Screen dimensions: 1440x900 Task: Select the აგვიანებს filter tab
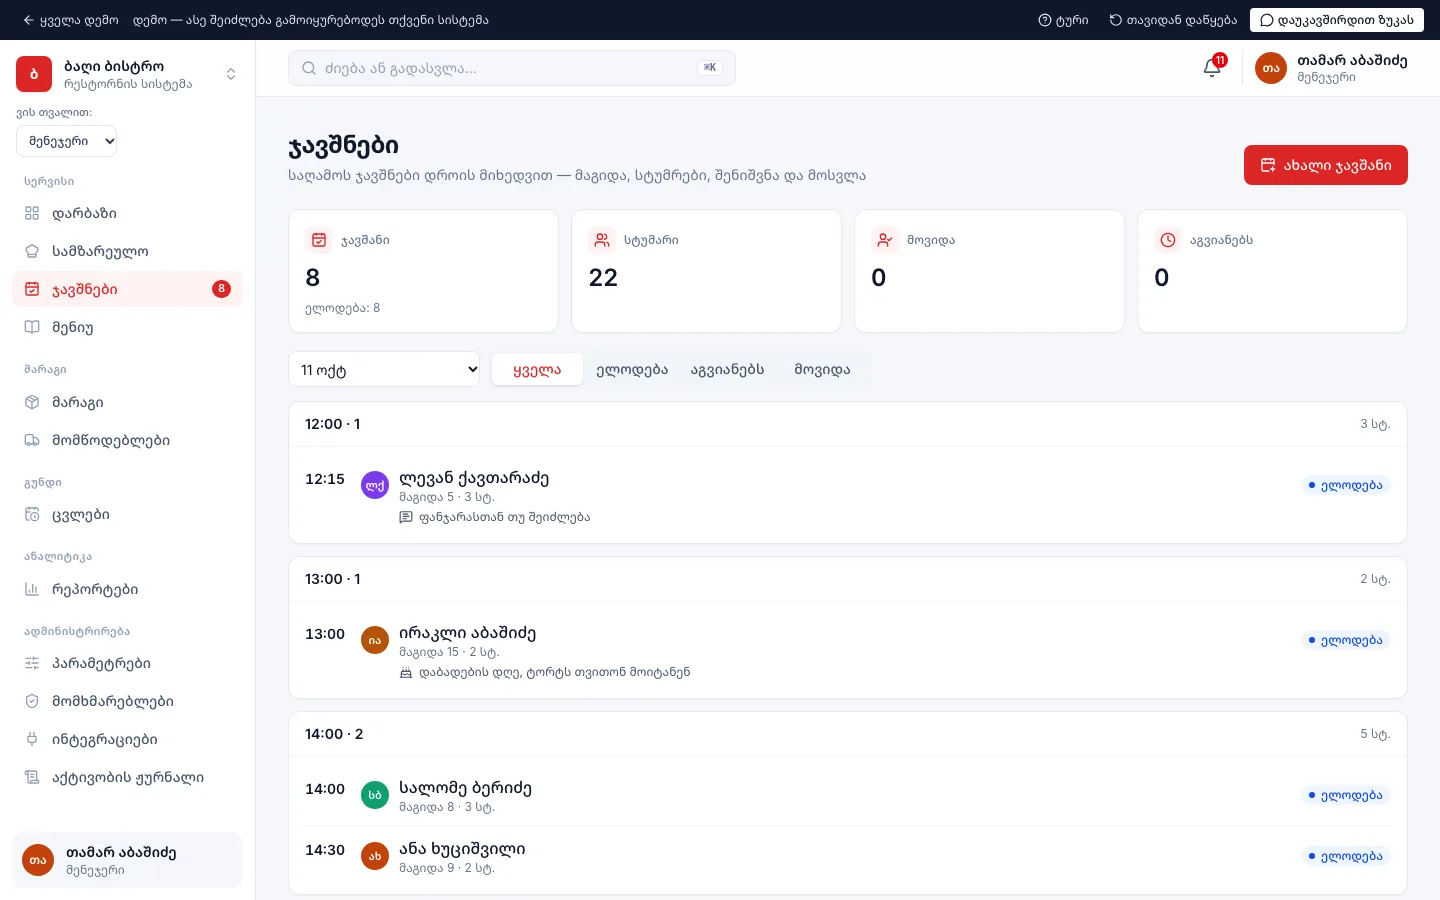pyautogui.click(x=727, y=369)
